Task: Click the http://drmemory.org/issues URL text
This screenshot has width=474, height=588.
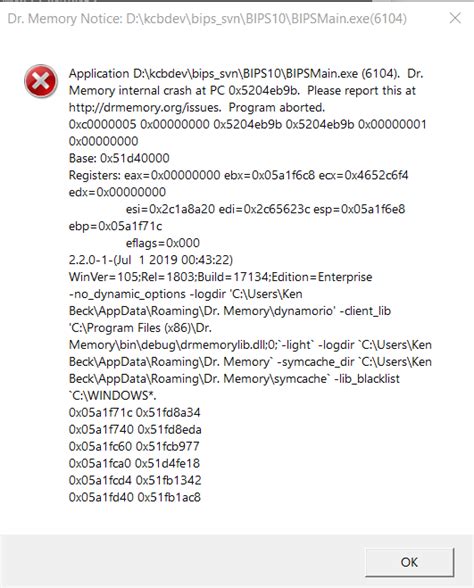Action: tap(144, 108)
